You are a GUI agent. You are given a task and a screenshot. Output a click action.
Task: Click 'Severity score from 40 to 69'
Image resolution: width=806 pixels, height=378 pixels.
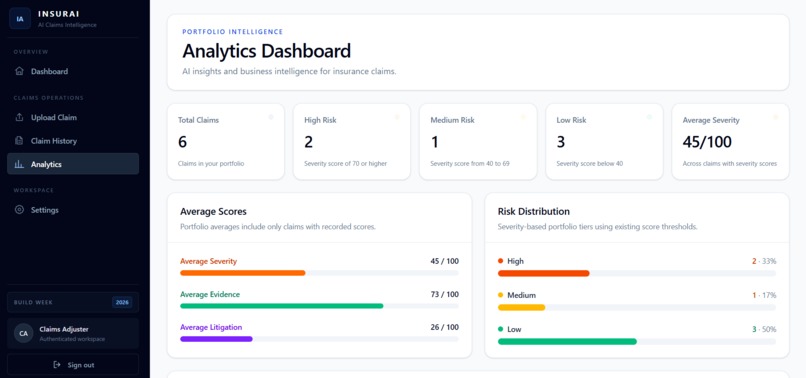coord(470,164)
